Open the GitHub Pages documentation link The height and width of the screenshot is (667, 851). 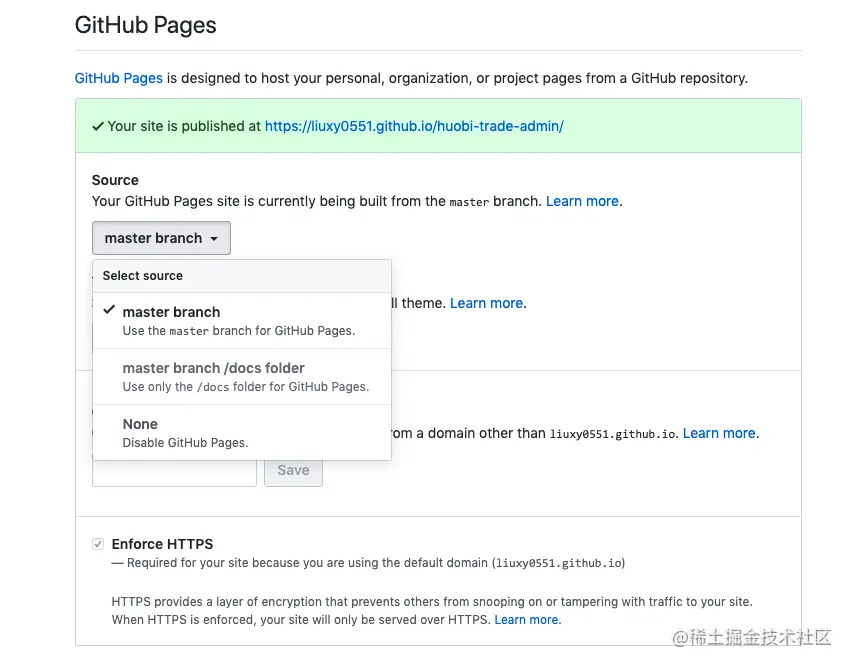point(118,78)
